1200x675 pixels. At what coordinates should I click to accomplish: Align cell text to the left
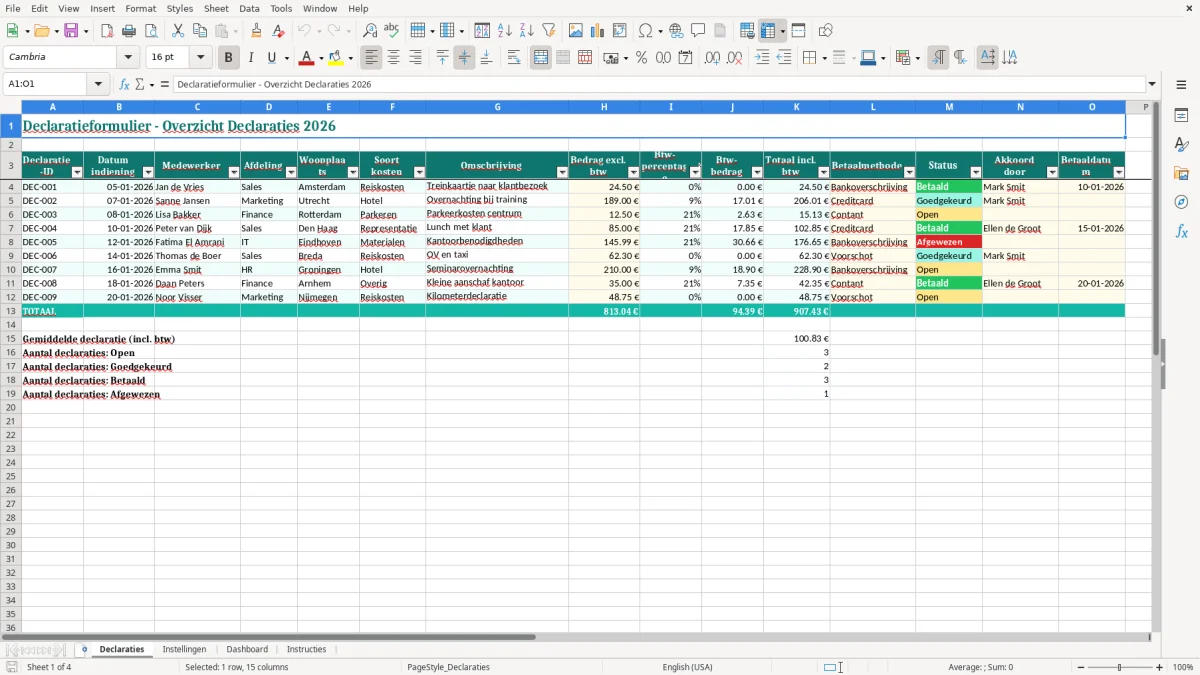371,58
